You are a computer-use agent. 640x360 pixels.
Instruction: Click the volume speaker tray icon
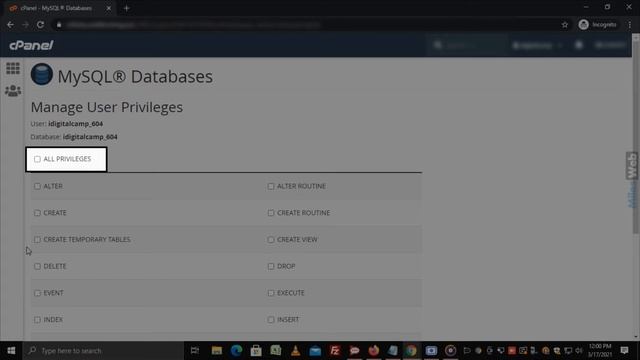(579, 351)
